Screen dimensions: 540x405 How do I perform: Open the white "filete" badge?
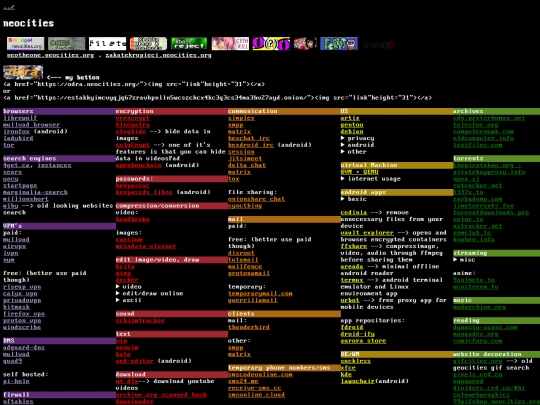pos(107,44)
